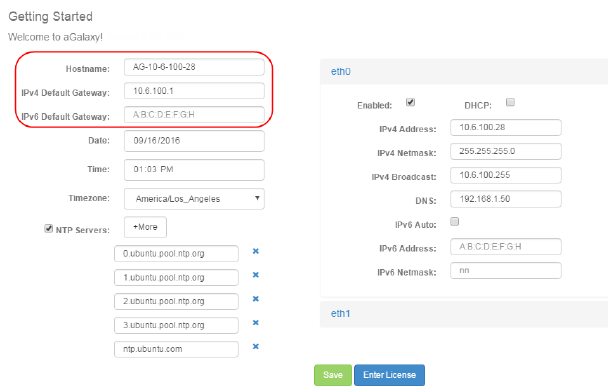Click into the Date field
This screenshot has height=391, width=608.
194,141
